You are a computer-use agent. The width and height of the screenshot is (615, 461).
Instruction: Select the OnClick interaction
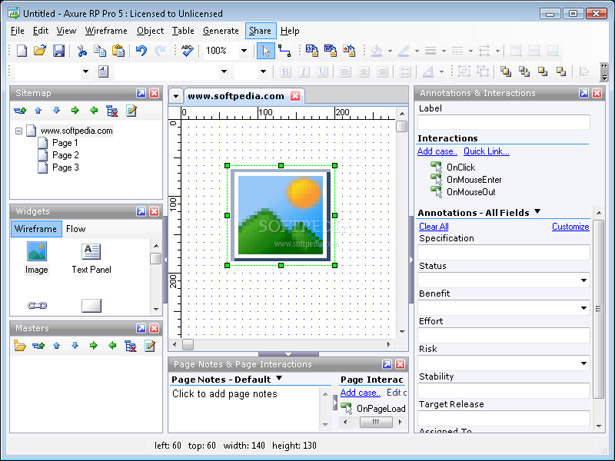[x=460, y=168]
